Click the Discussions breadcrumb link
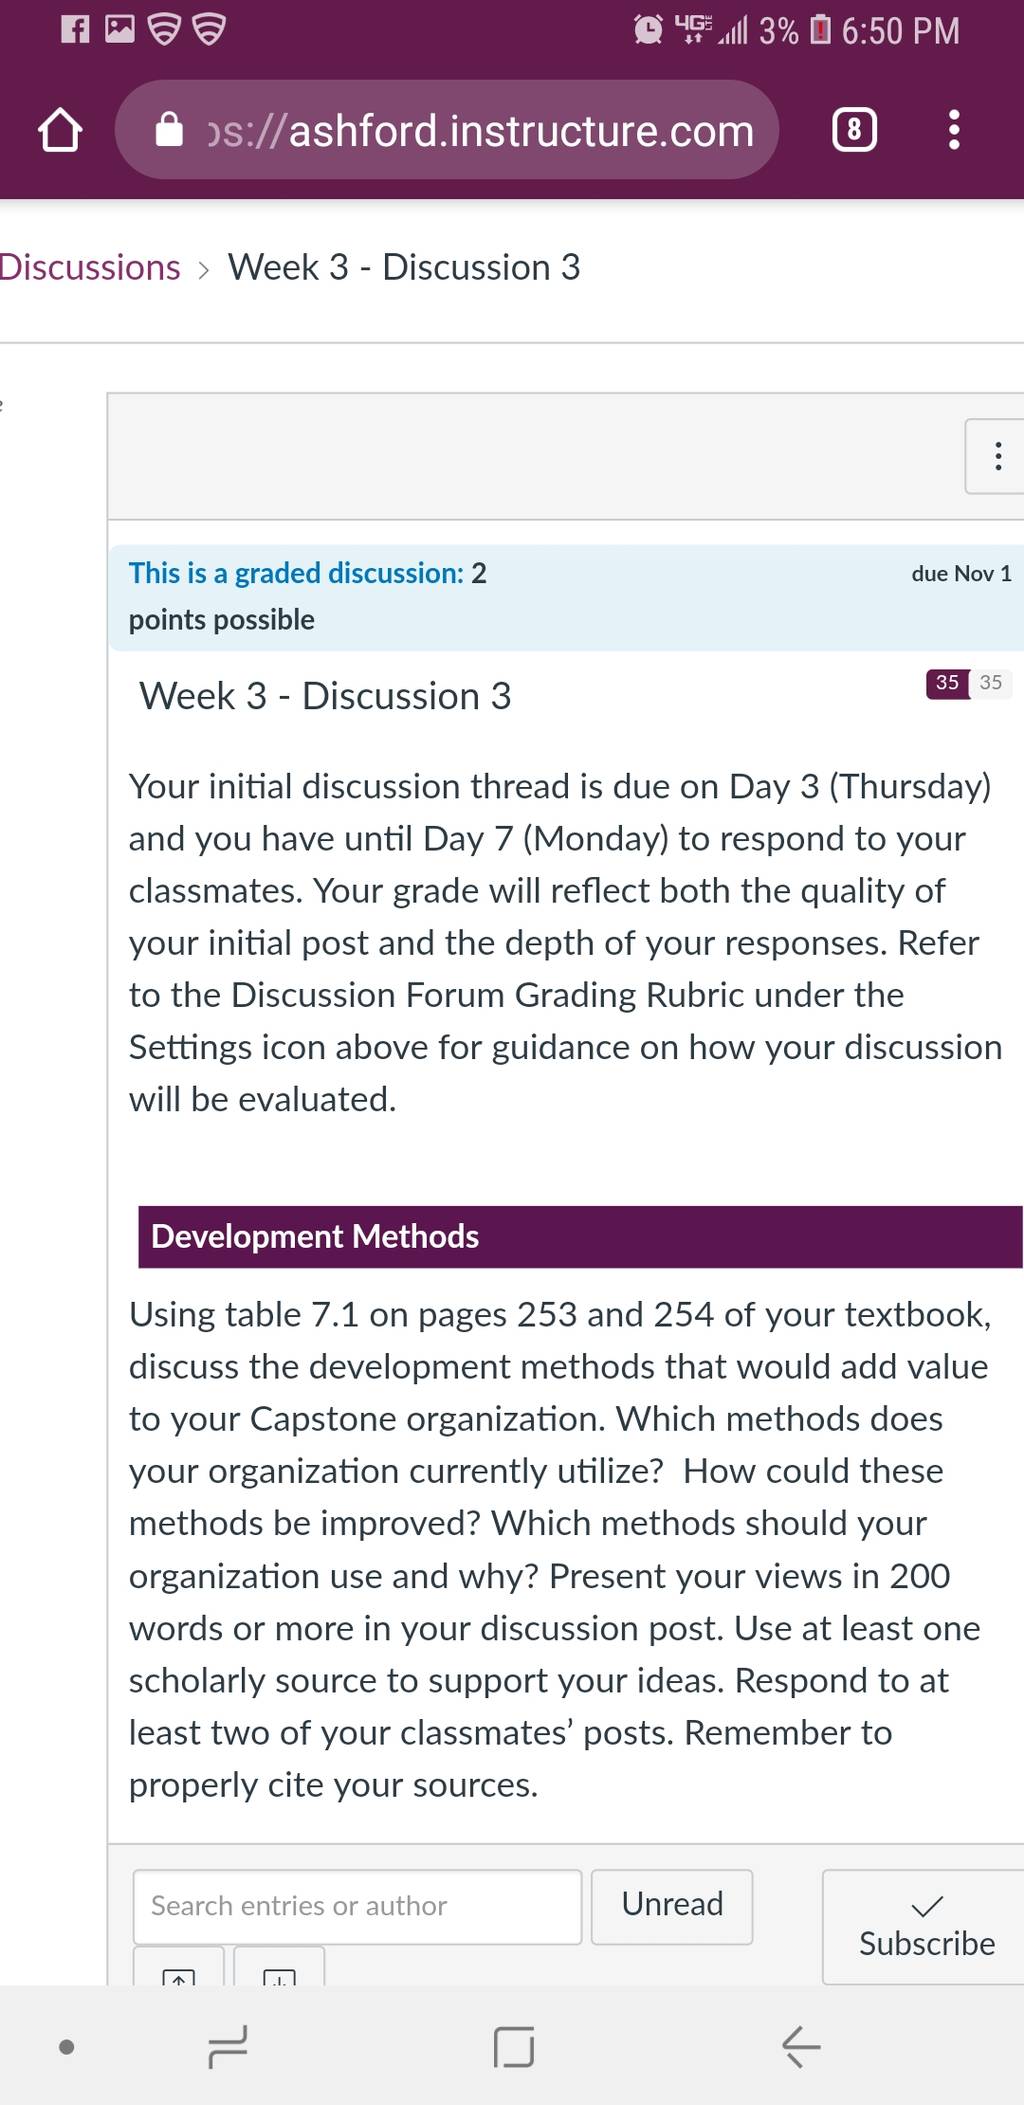Viewport: 1024px width, 2105px height. (x=90, y=267)
